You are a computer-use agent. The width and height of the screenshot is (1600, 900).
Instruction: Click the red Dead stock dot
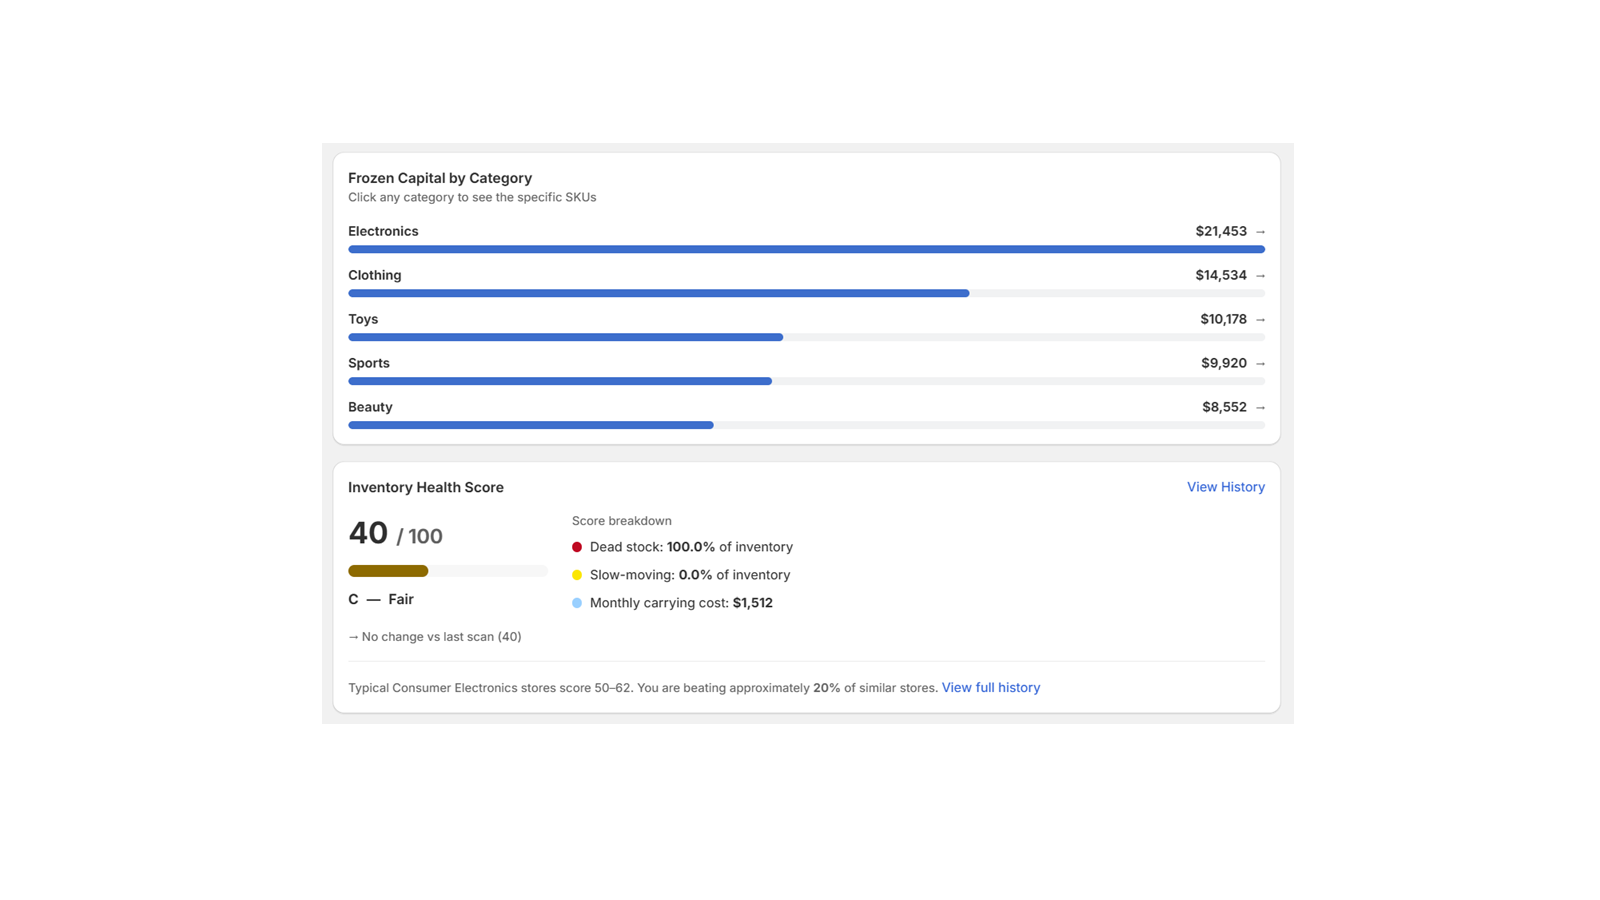577,547
